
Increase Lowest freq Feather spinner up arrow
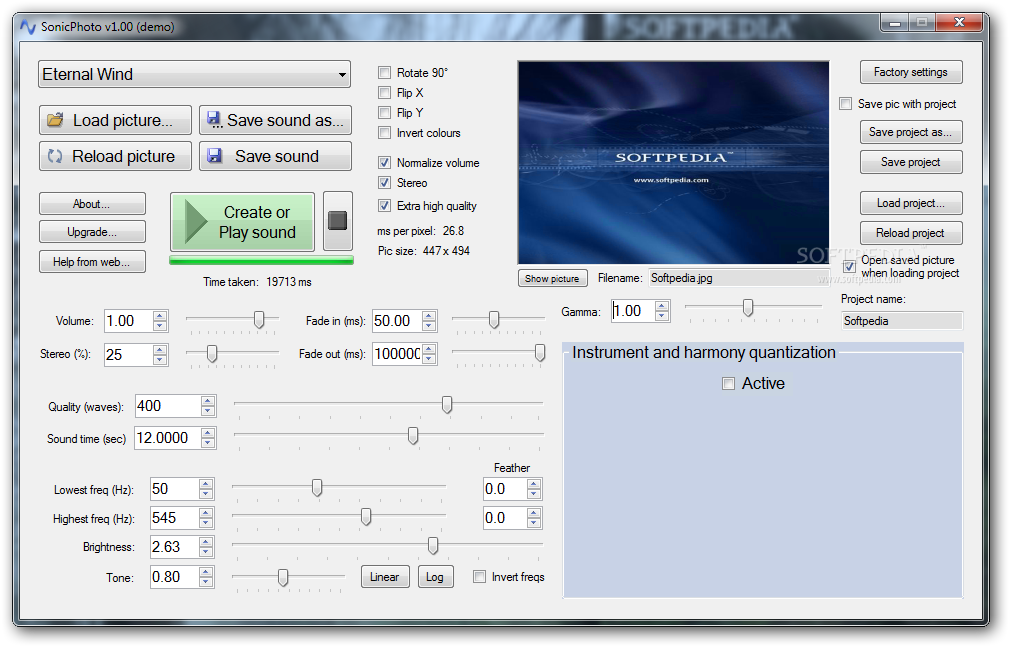[533, 484]
